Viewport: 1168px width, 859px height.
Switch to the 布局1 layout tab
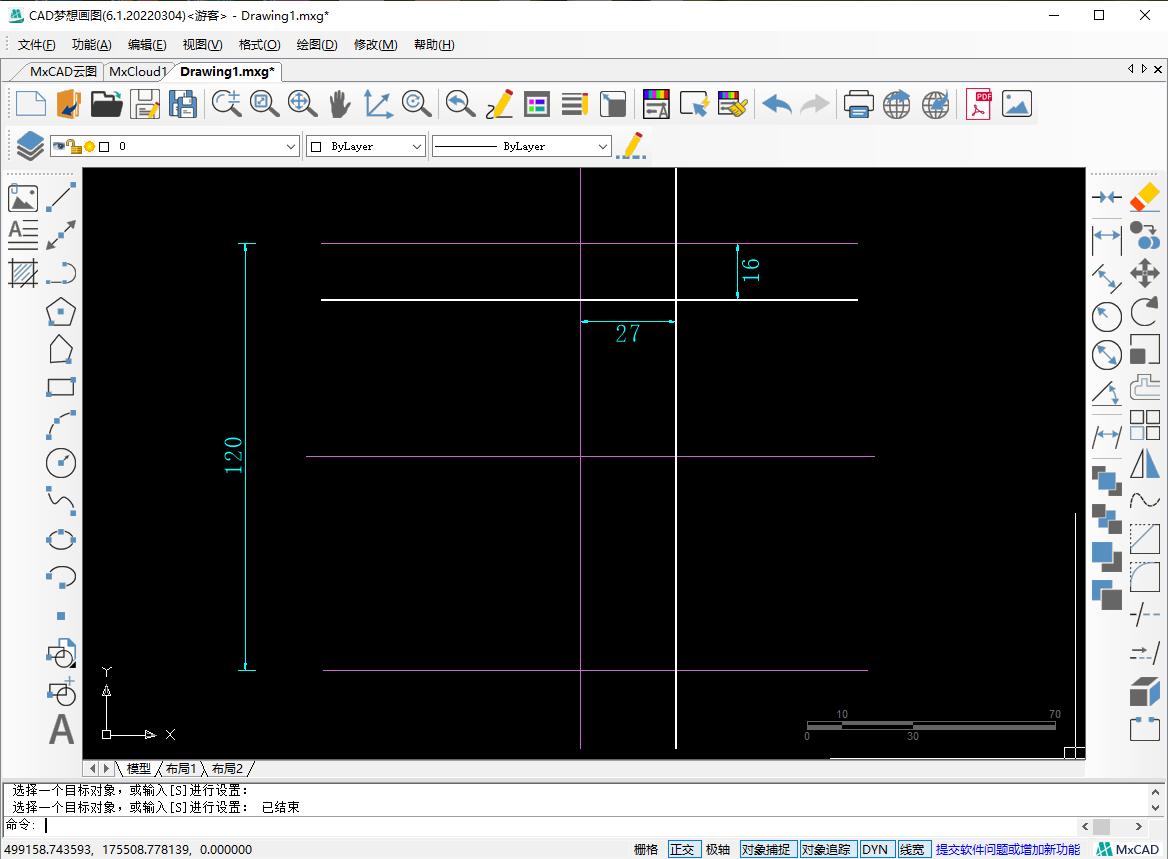tap(181, 768)
